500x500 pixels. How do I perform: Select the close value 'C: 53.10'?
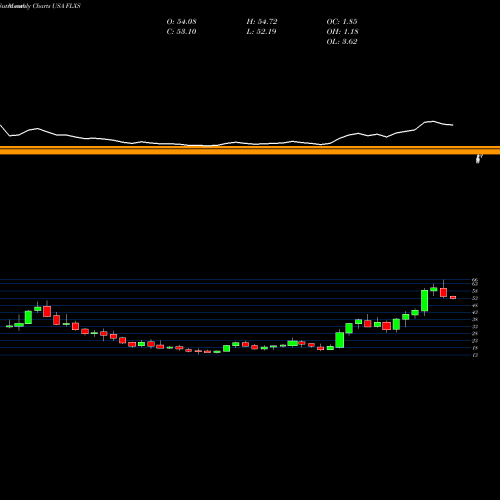(x=181, y=32)
